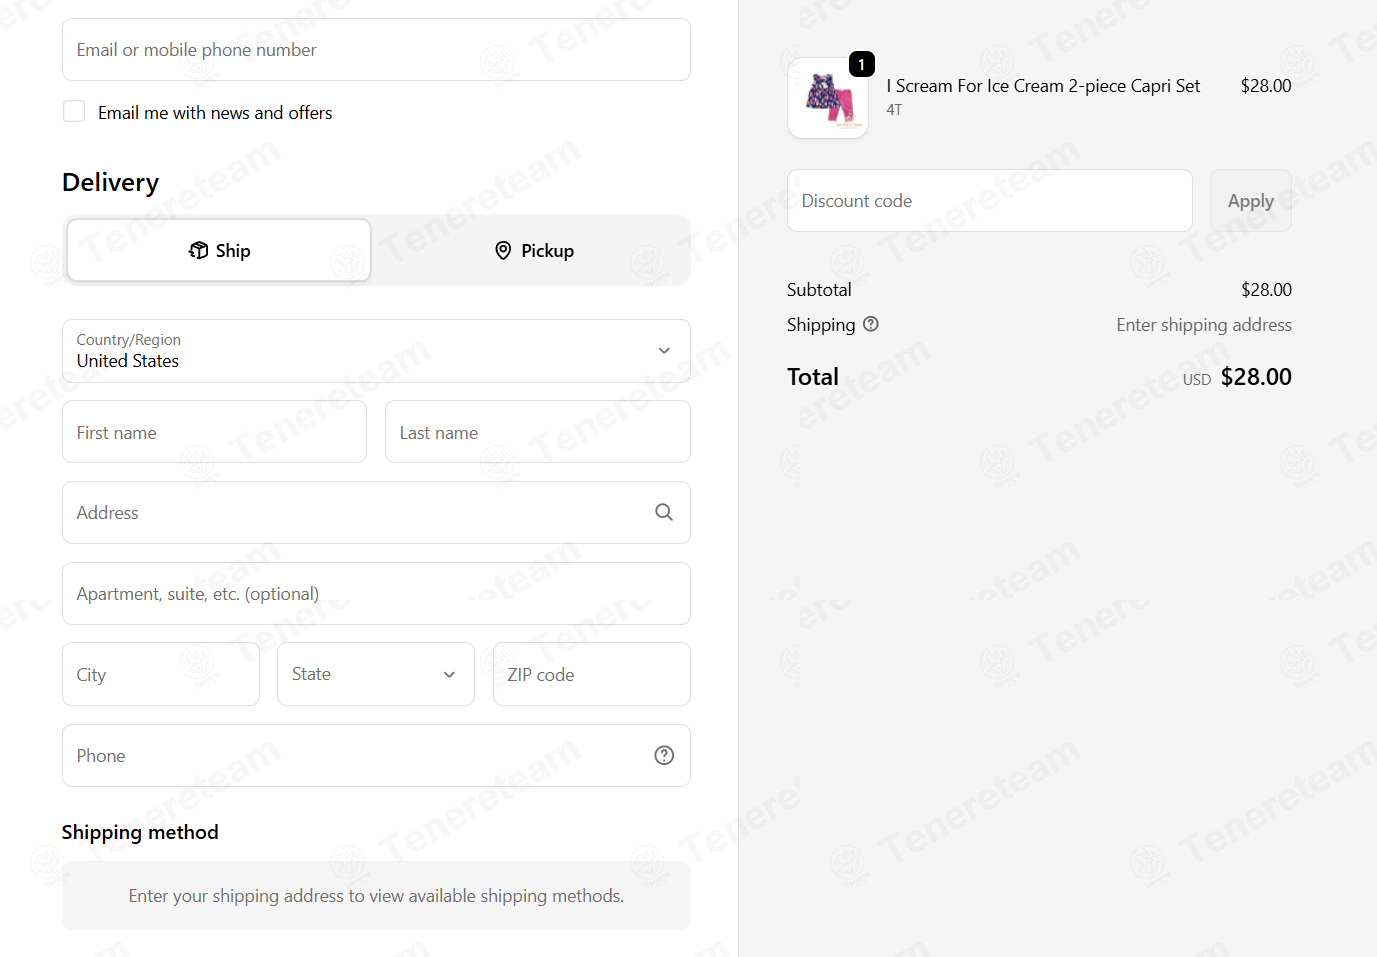
Task: Open the State dropdown
Action: coord(376,674)
